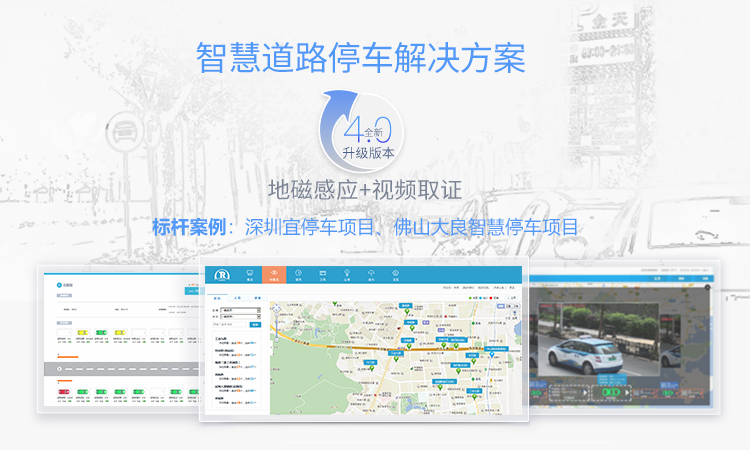Click the round R logo in the blue header
The height and width of the screenshot is (450, 750).
click(x=222, y=274)
